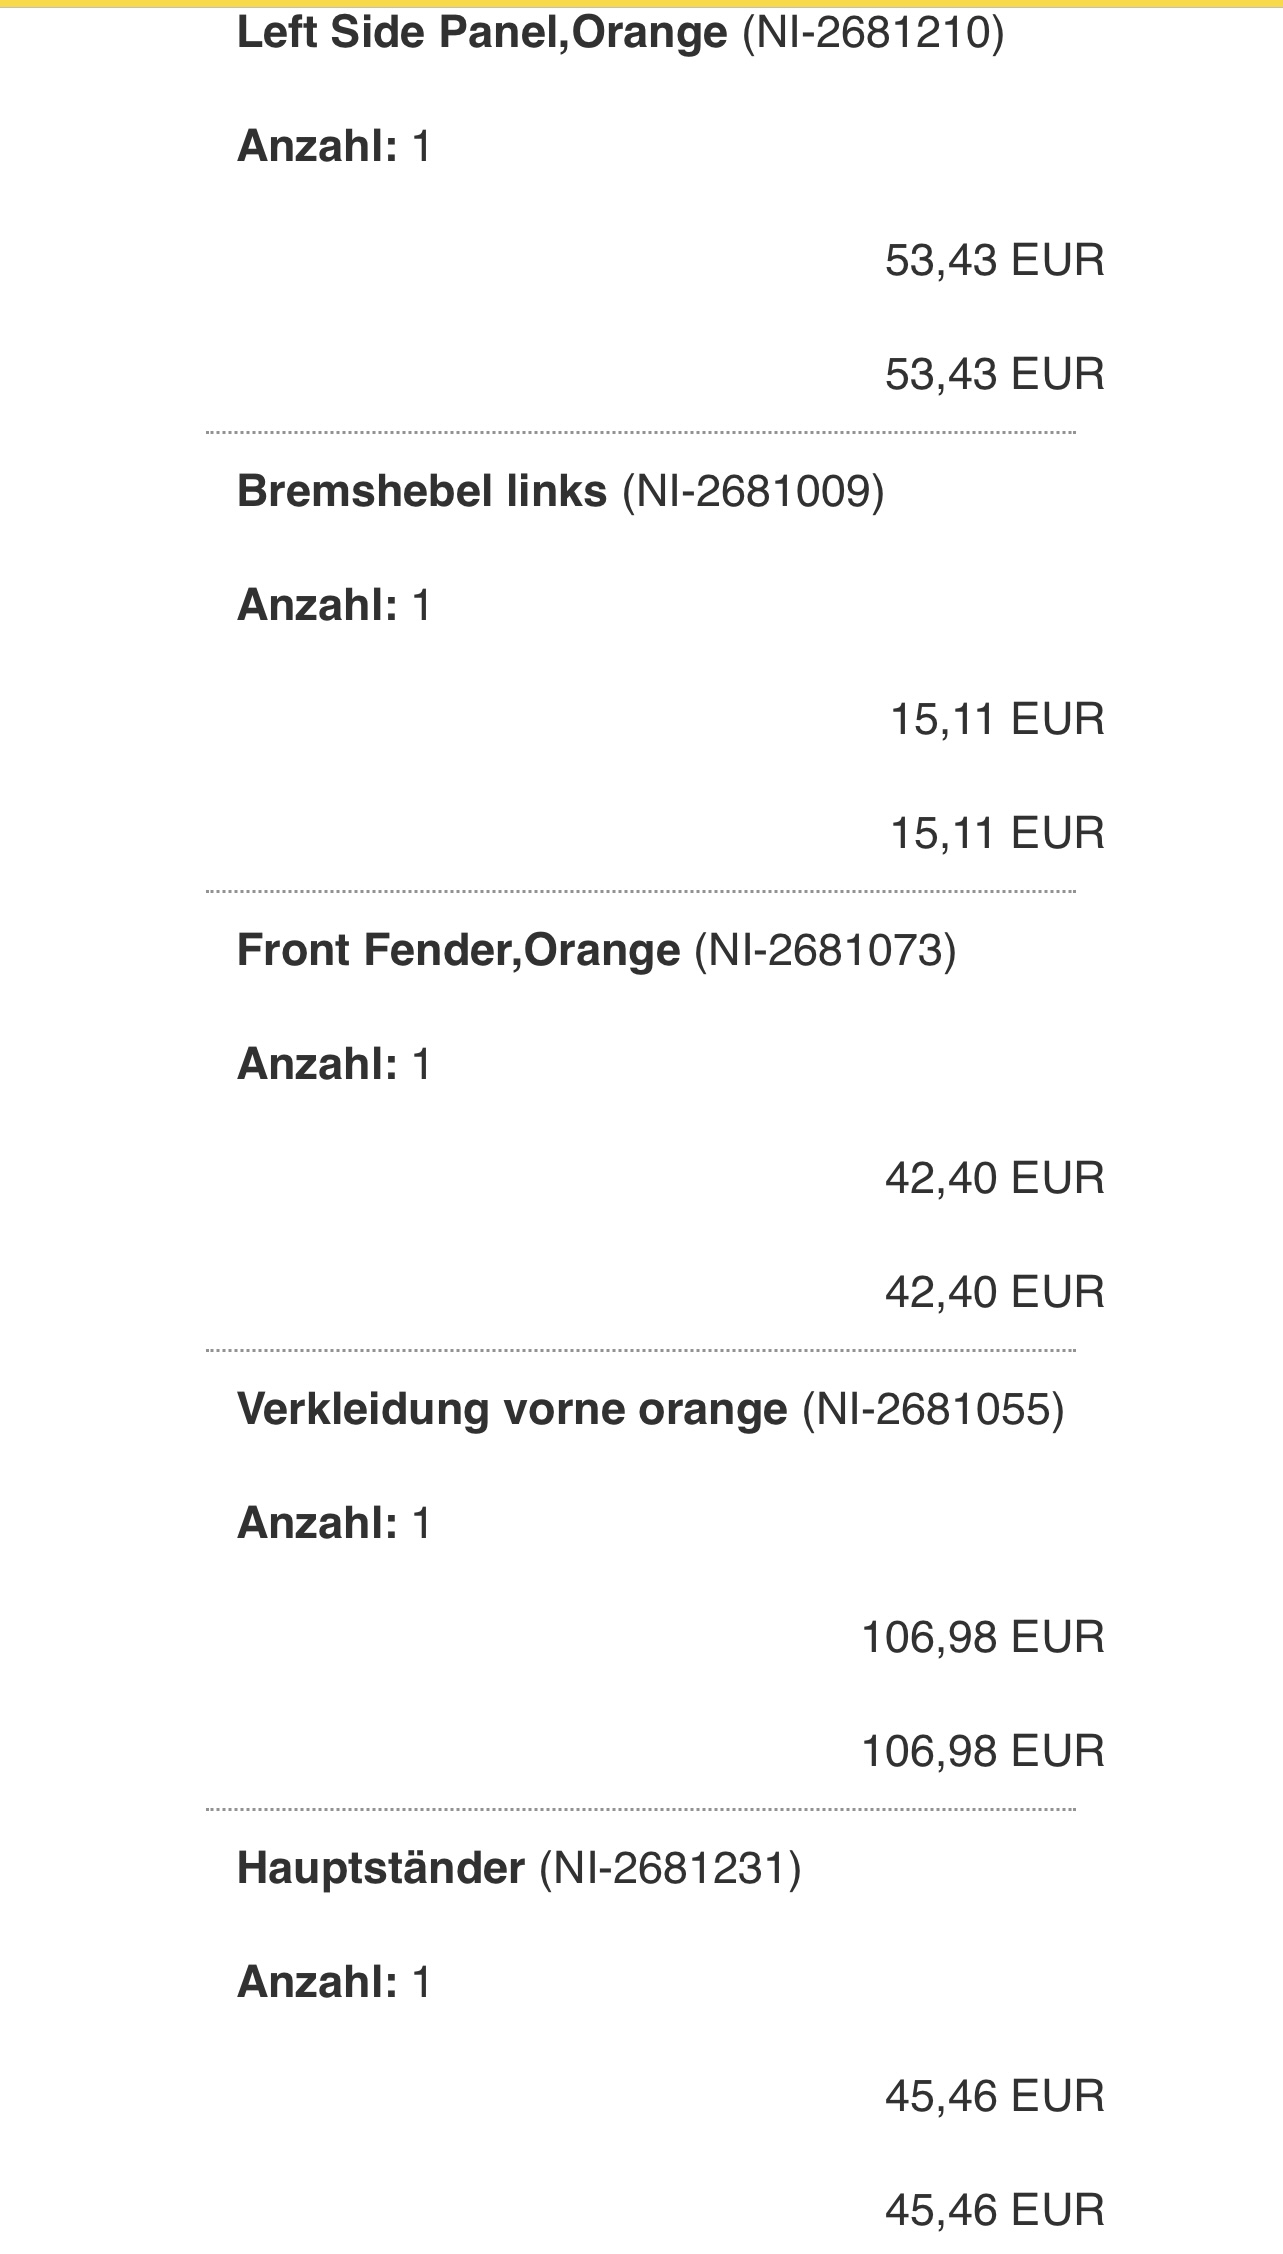Click article number NI-2681073
1283x2254 pixels.
click(825, 950)
